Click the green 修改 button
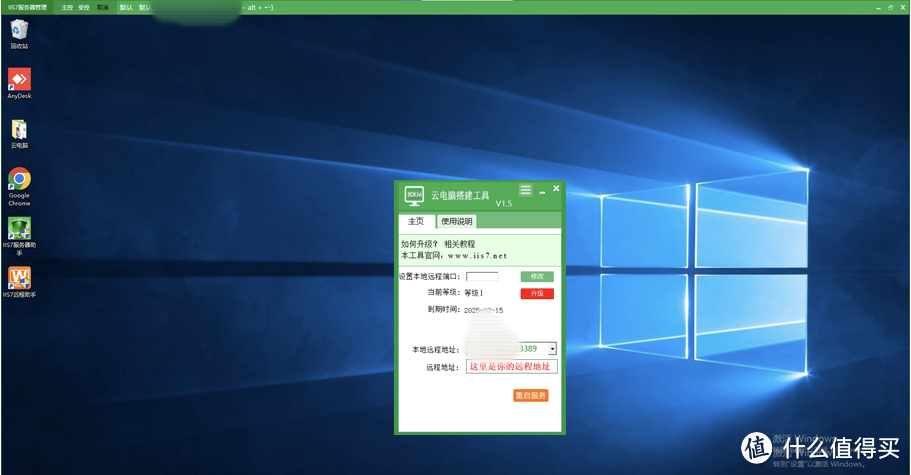 pos(537,276)
